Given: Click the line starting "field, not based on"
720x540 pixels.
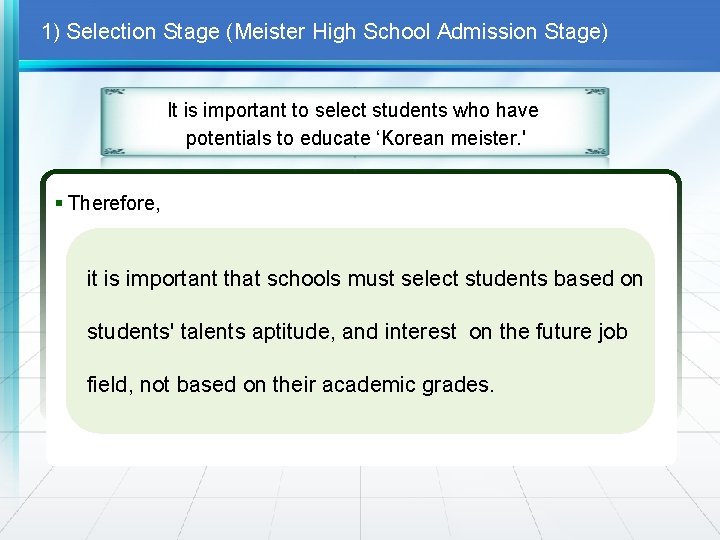Looking at the screenshot, I should coord(290,383).
